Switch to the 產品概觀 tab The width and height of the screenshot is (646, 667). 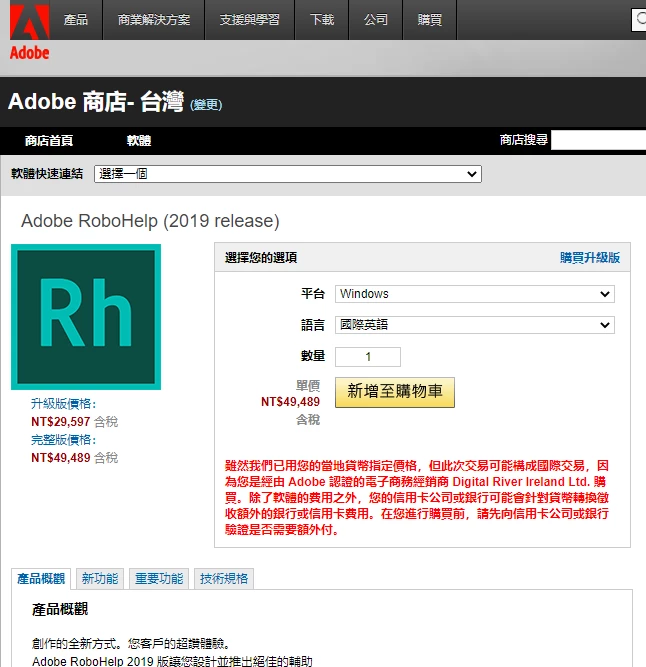coord(41,579)
